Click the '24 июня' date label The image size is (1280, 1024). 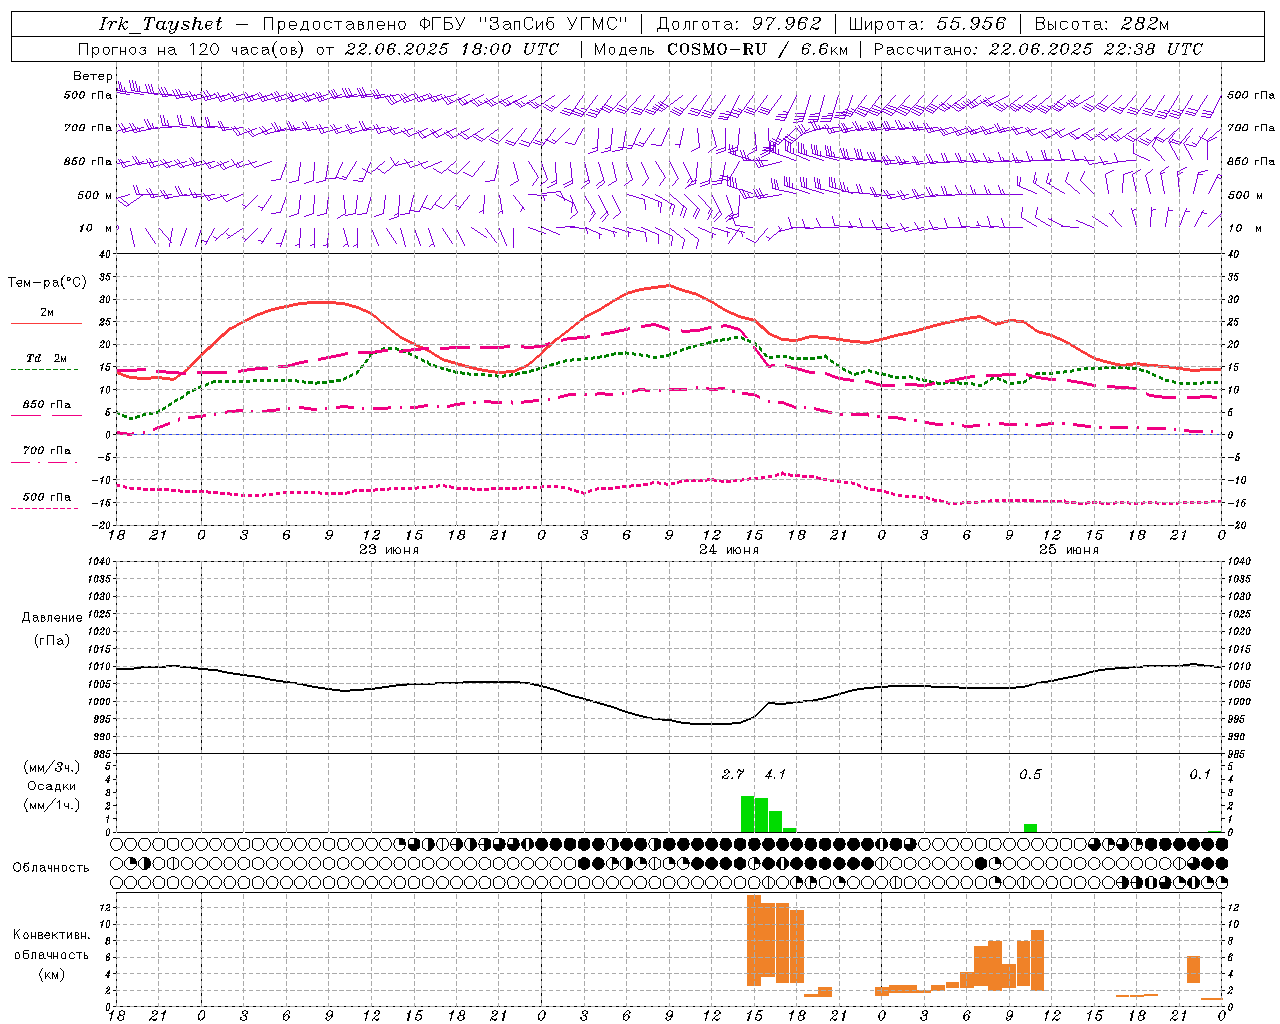(x=729, y=550)
